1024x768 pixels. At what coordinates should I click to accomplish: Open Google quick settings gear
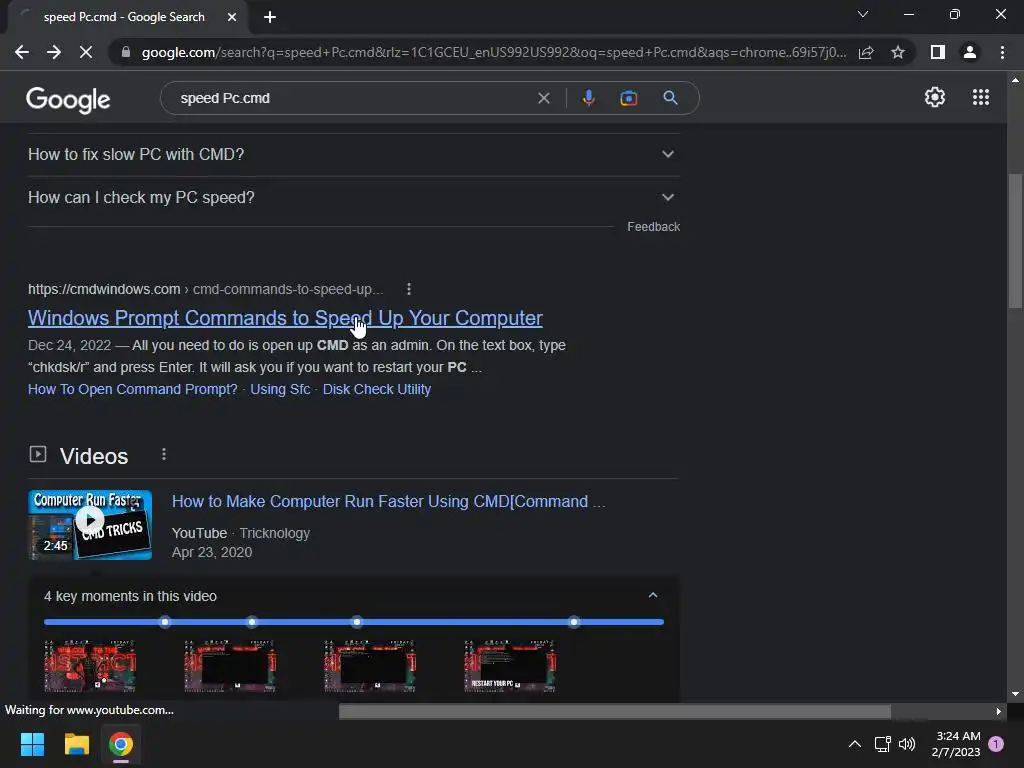pos(935,97)
